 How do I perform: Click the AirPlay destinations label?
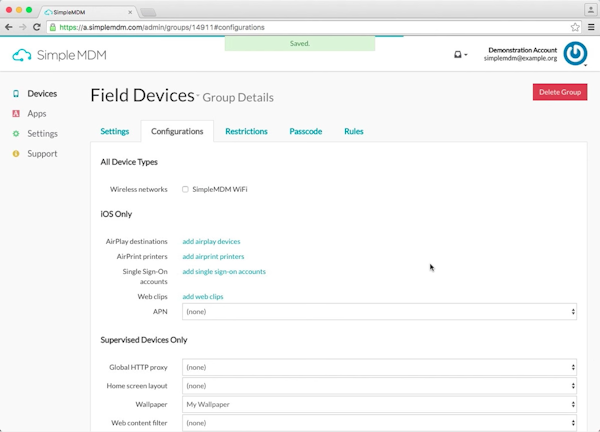(x=137, y=241)
